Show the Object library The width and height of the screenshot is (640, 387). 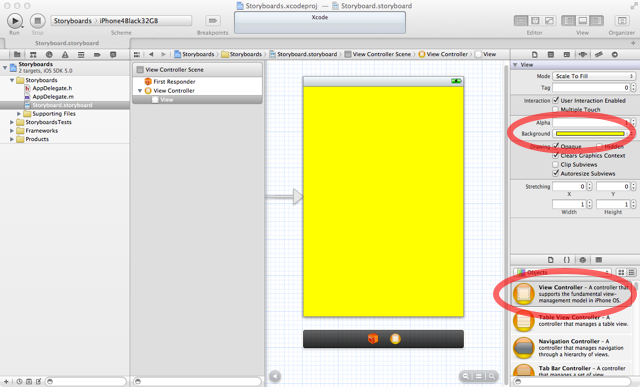[583, 260]
